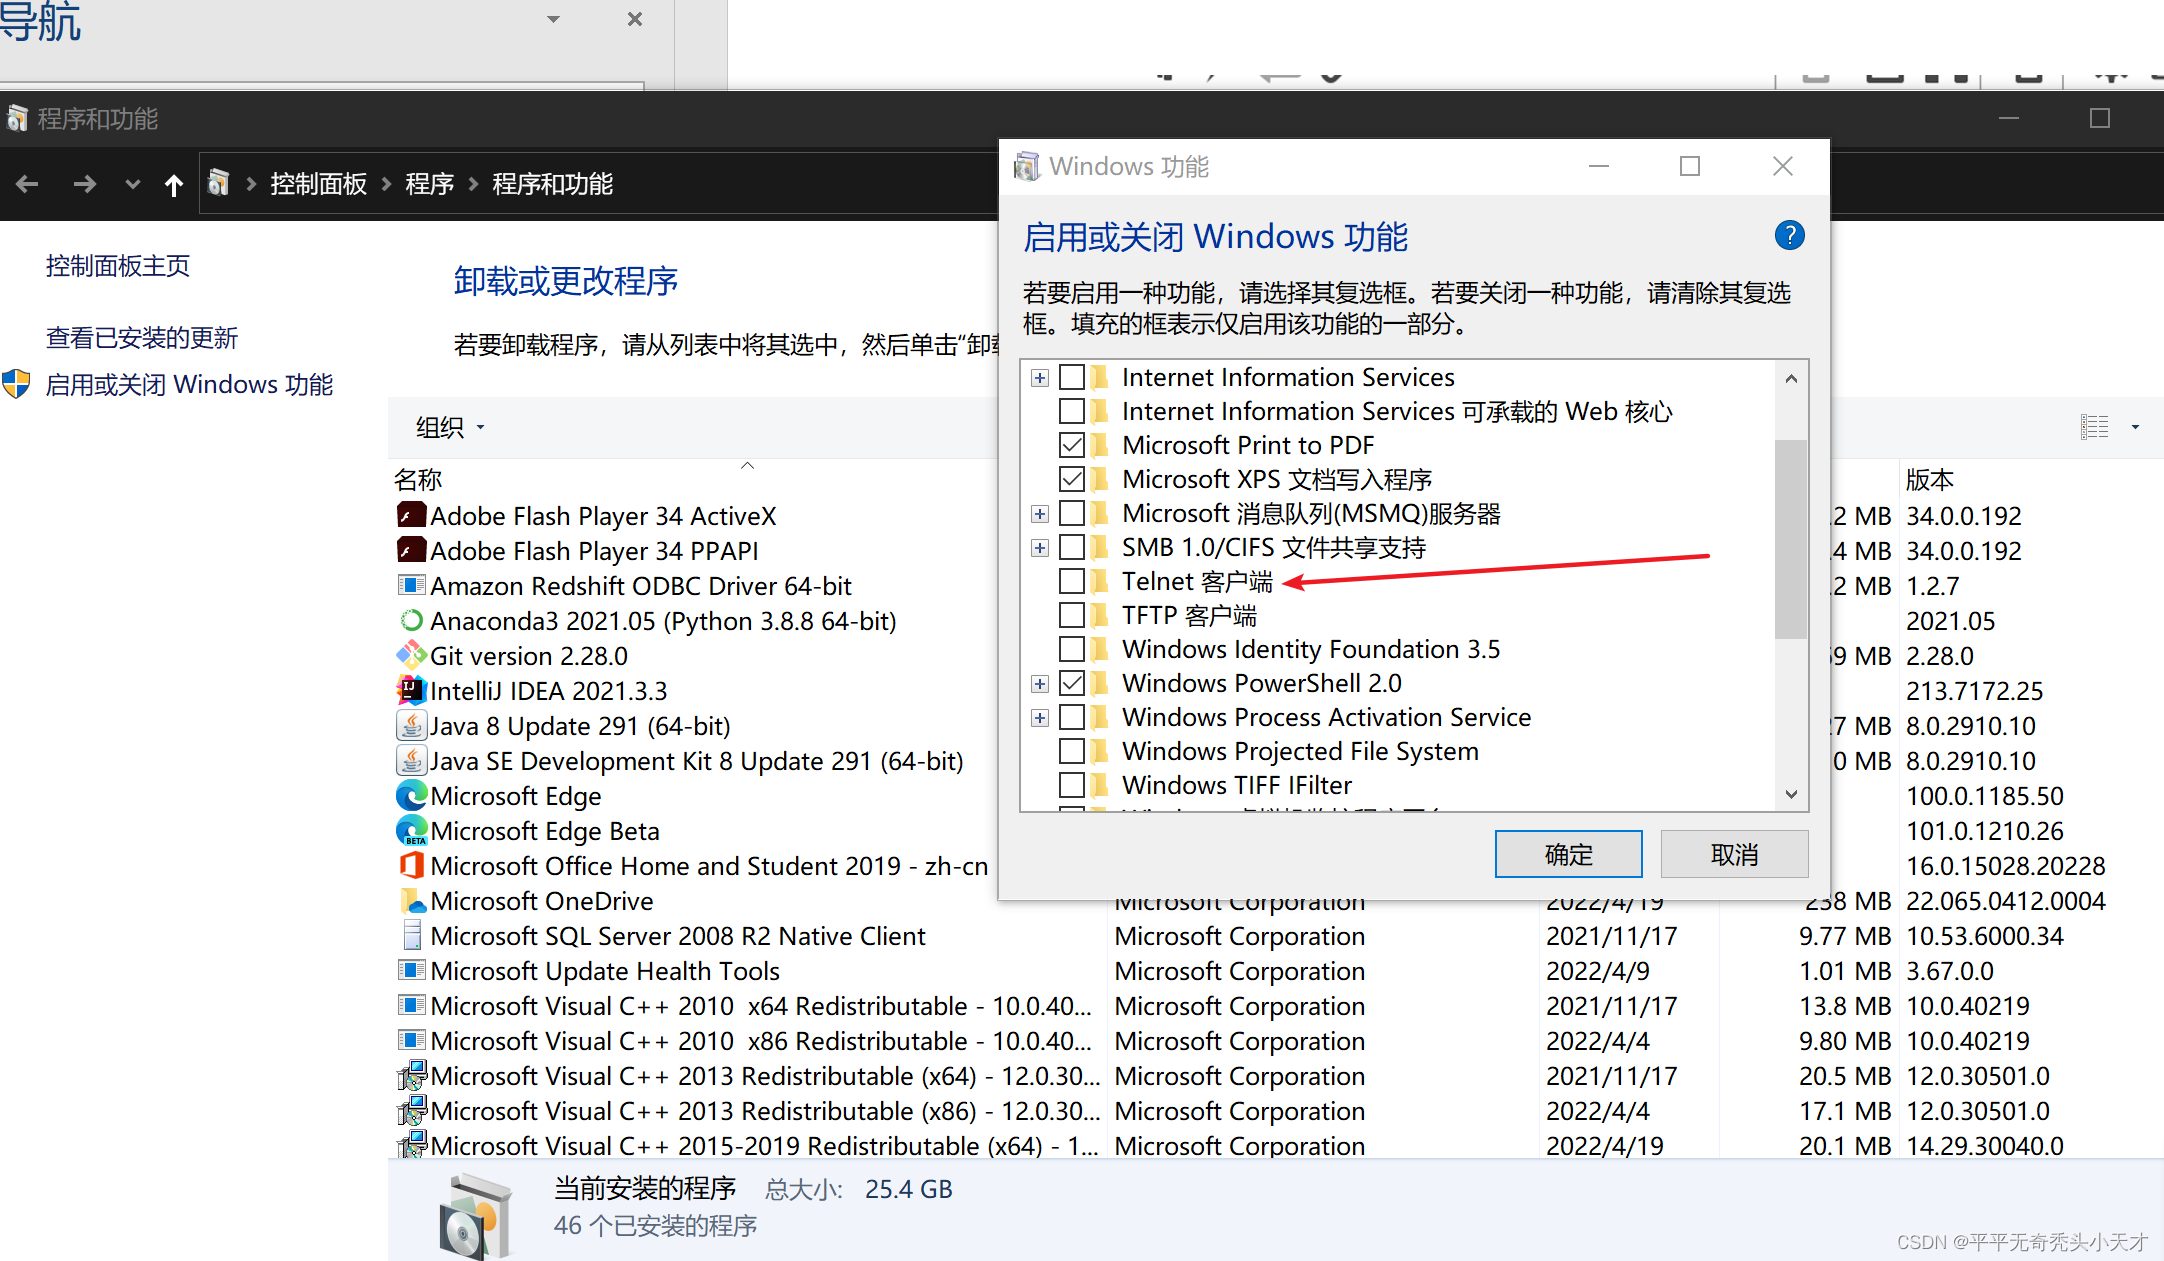Image resolution: width=2164 pixels, height=1261 pixels.
Task: Expand the Windows PowerShell 2.0 node
Action: pyautogui.click(x=1040, y=684)
